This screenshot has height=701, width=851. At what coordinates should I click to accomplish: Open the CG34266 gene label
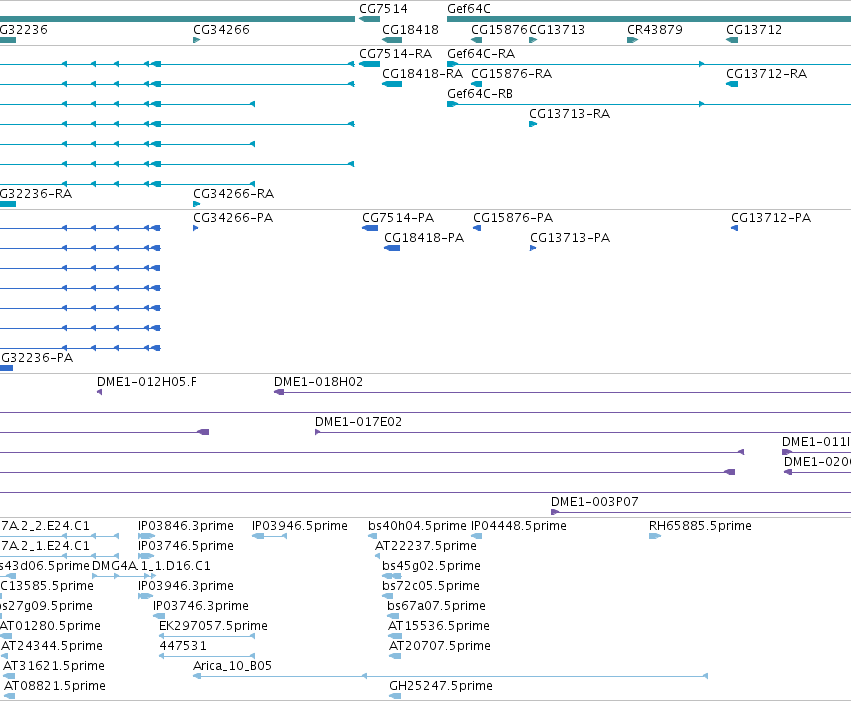221,29
